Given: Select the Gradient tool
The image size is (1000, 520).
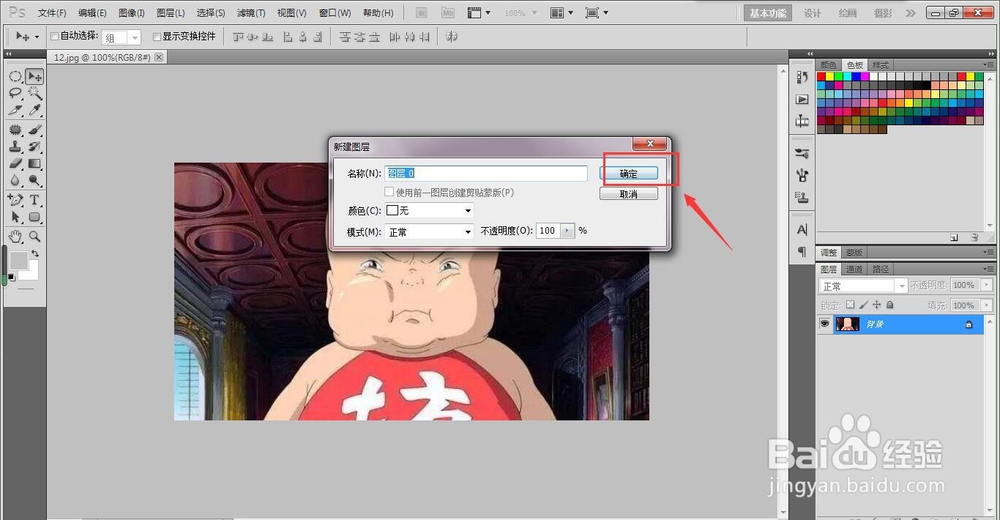Looking at the screenshot, I should (x=34, y=163).
